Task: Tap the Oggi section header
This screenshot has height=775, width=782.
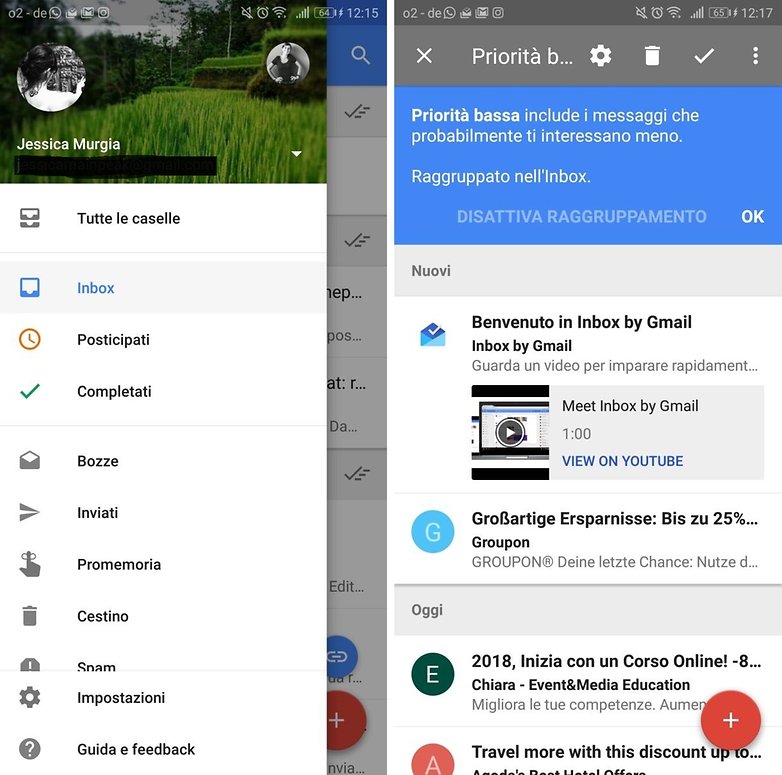Action: [x=588, y=610]
